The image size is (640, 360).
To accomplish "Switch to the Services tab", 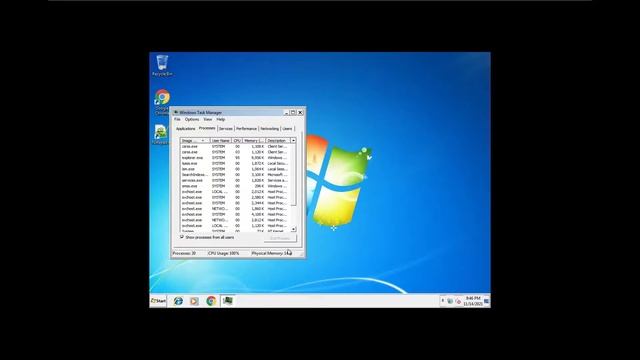I will coord(226,129).
